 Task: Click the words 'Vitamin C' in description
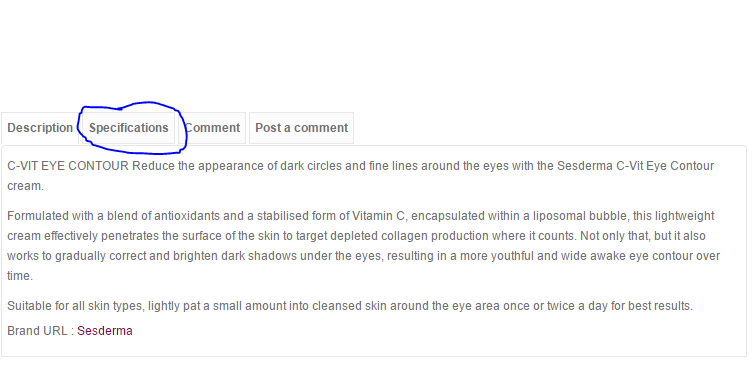380,216
